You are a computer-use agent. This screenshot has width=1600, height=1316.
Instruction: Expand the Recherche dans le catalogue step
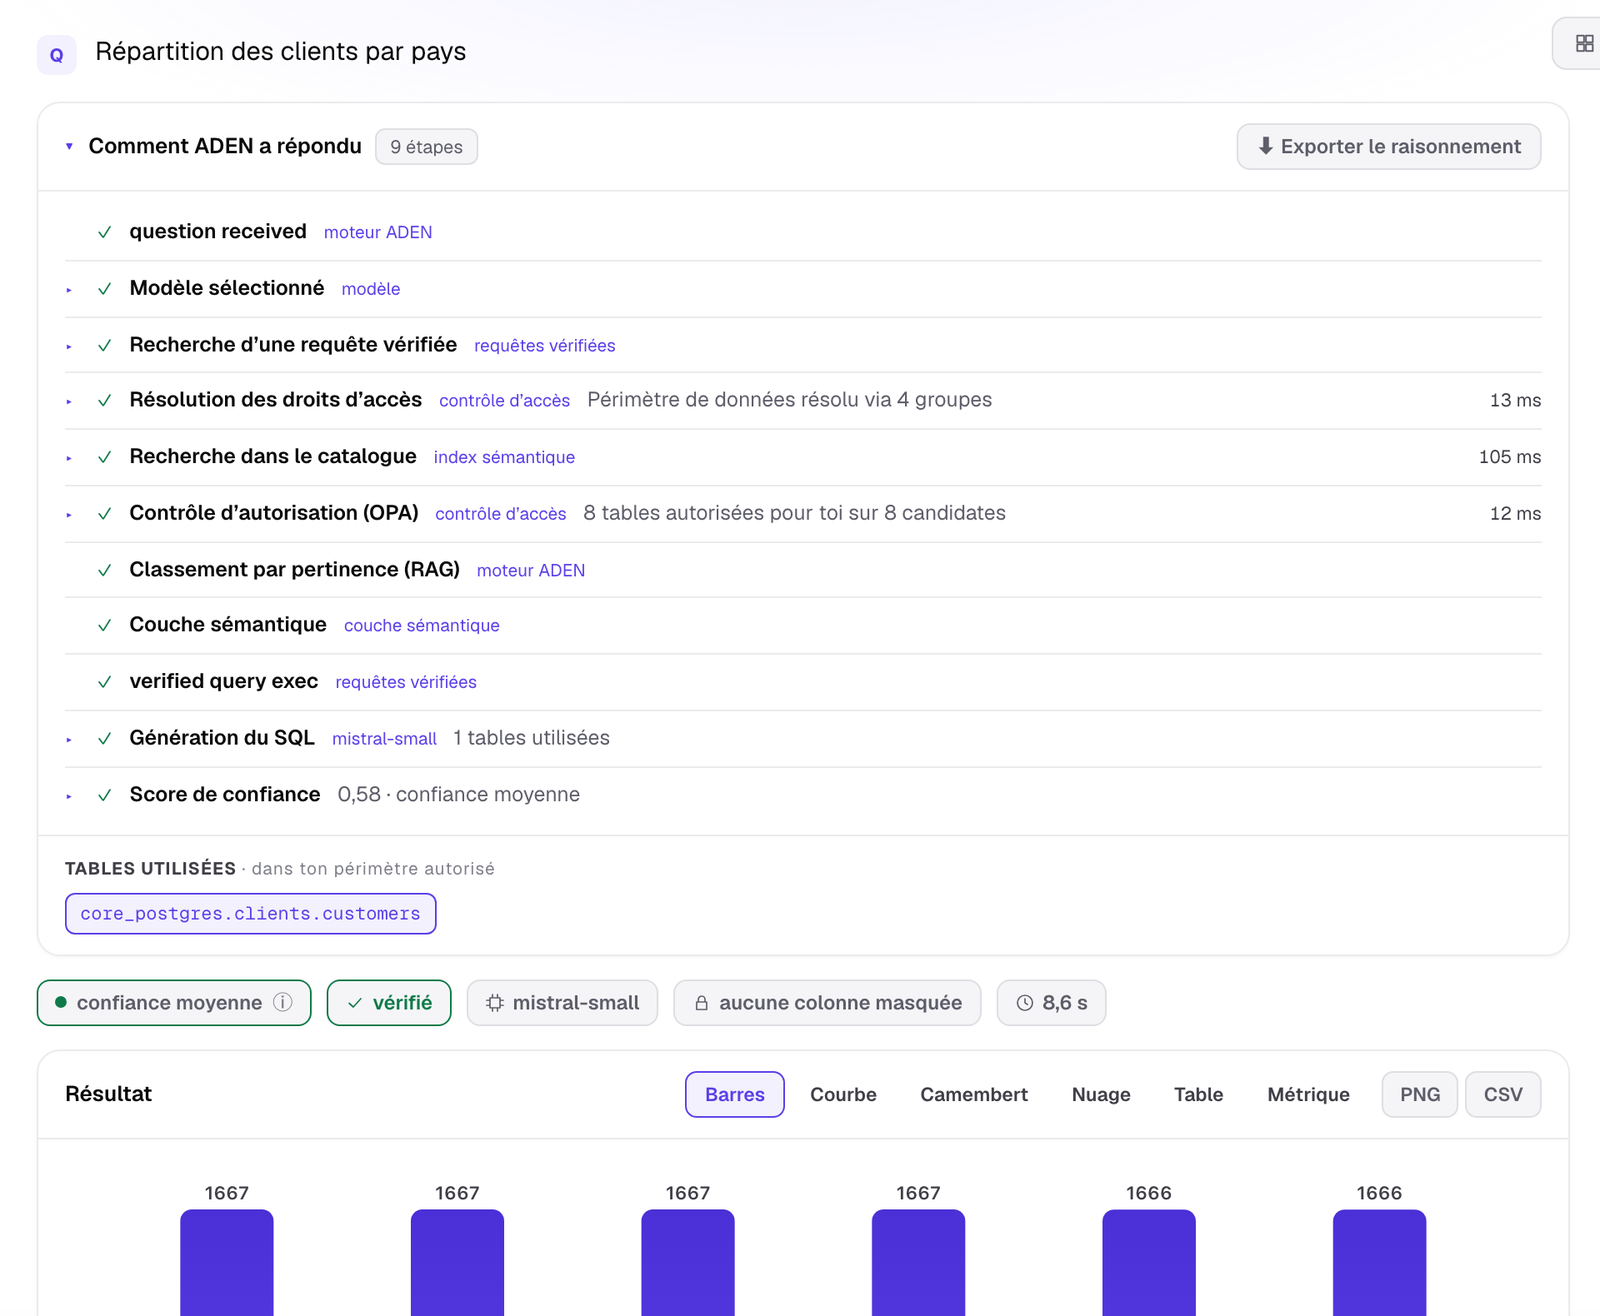69,458
